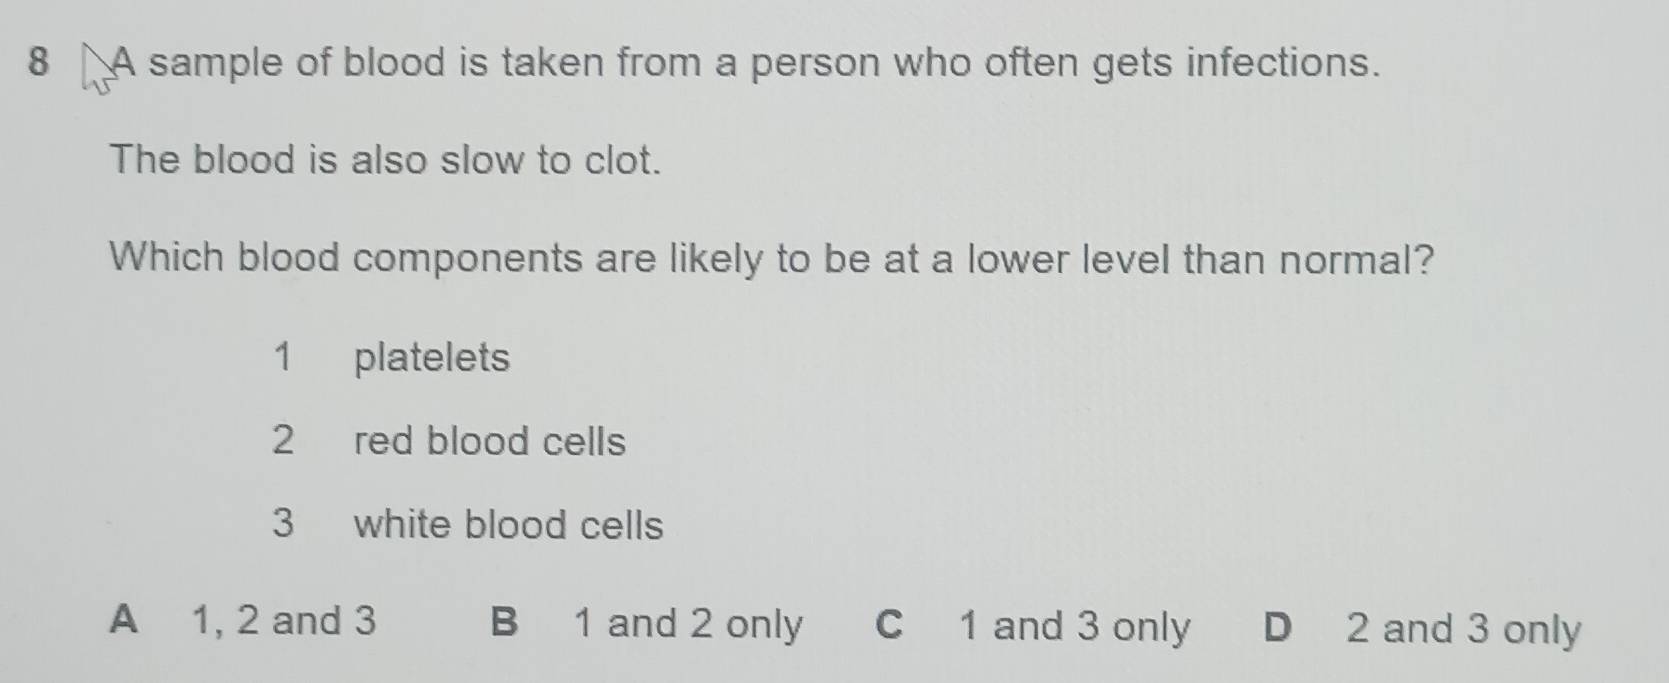Click the line starting "Which blood components"
Screen dimensions: 1669x683
click(x=771, y=259)
